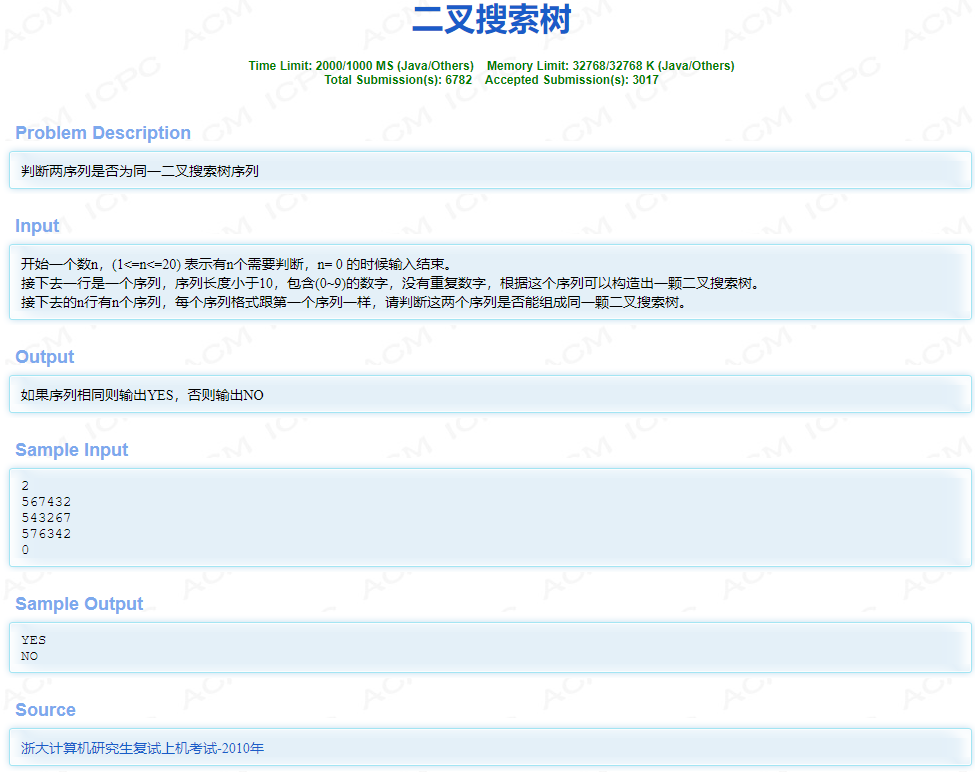Click the Input section heading
The height and width of the screenshot is (772, 975).
point(37,226)
